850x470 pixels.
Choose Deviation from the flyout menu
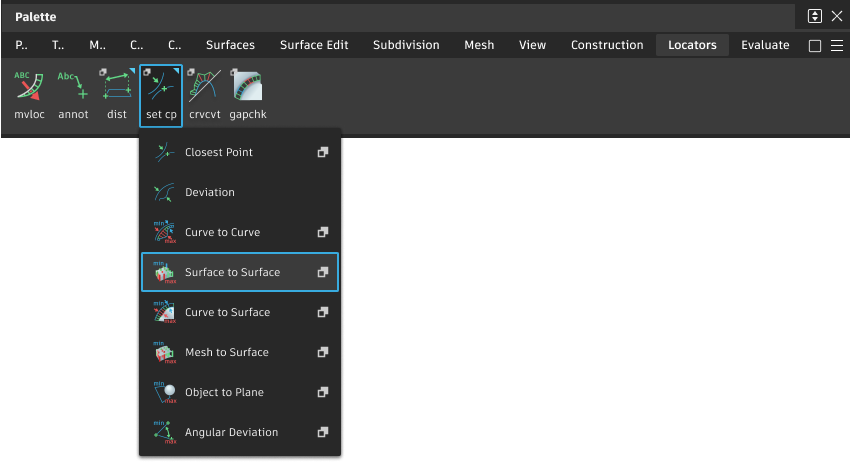tap(210, 192)
